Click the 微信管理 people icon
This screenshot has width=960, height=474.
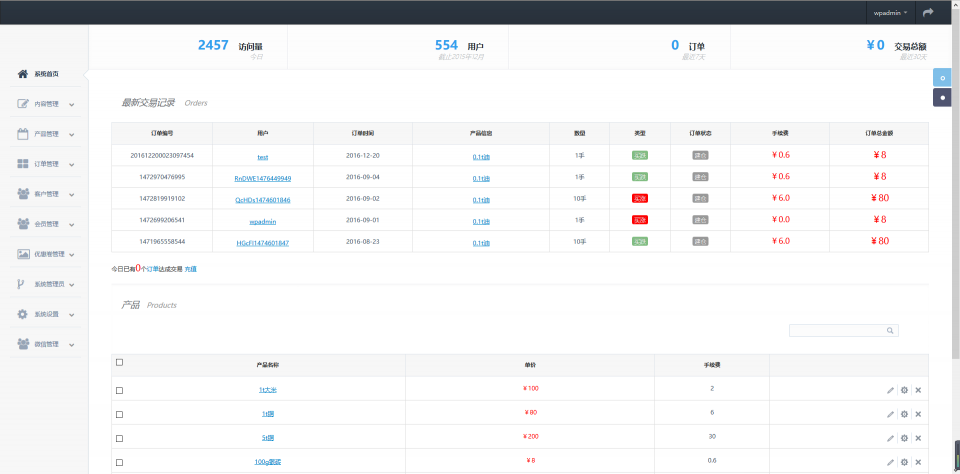pos(23,344)
